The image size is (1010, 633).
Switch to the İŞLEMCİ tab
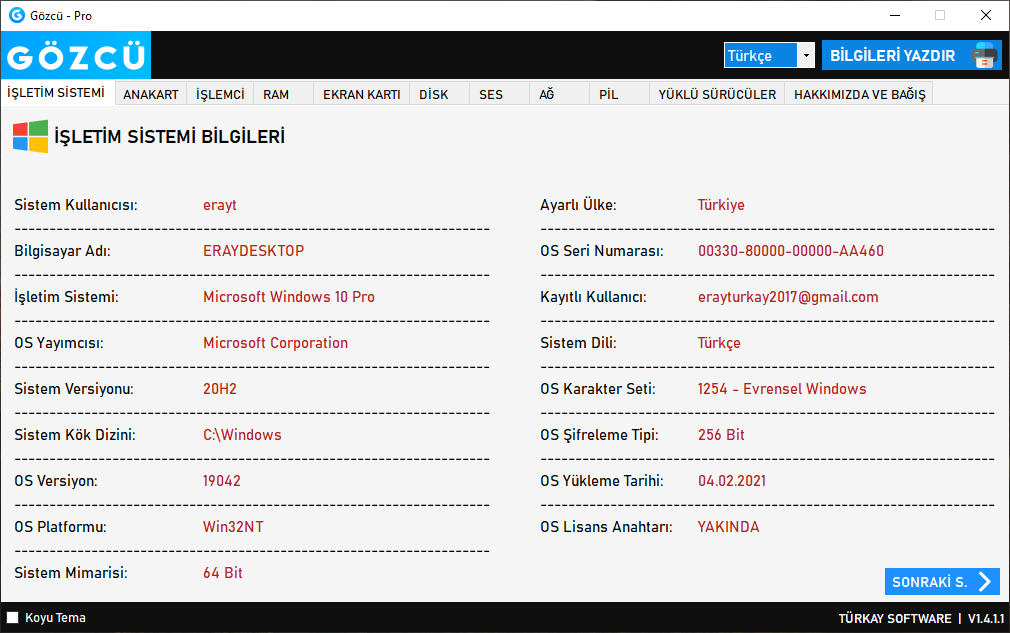point(220,94)
